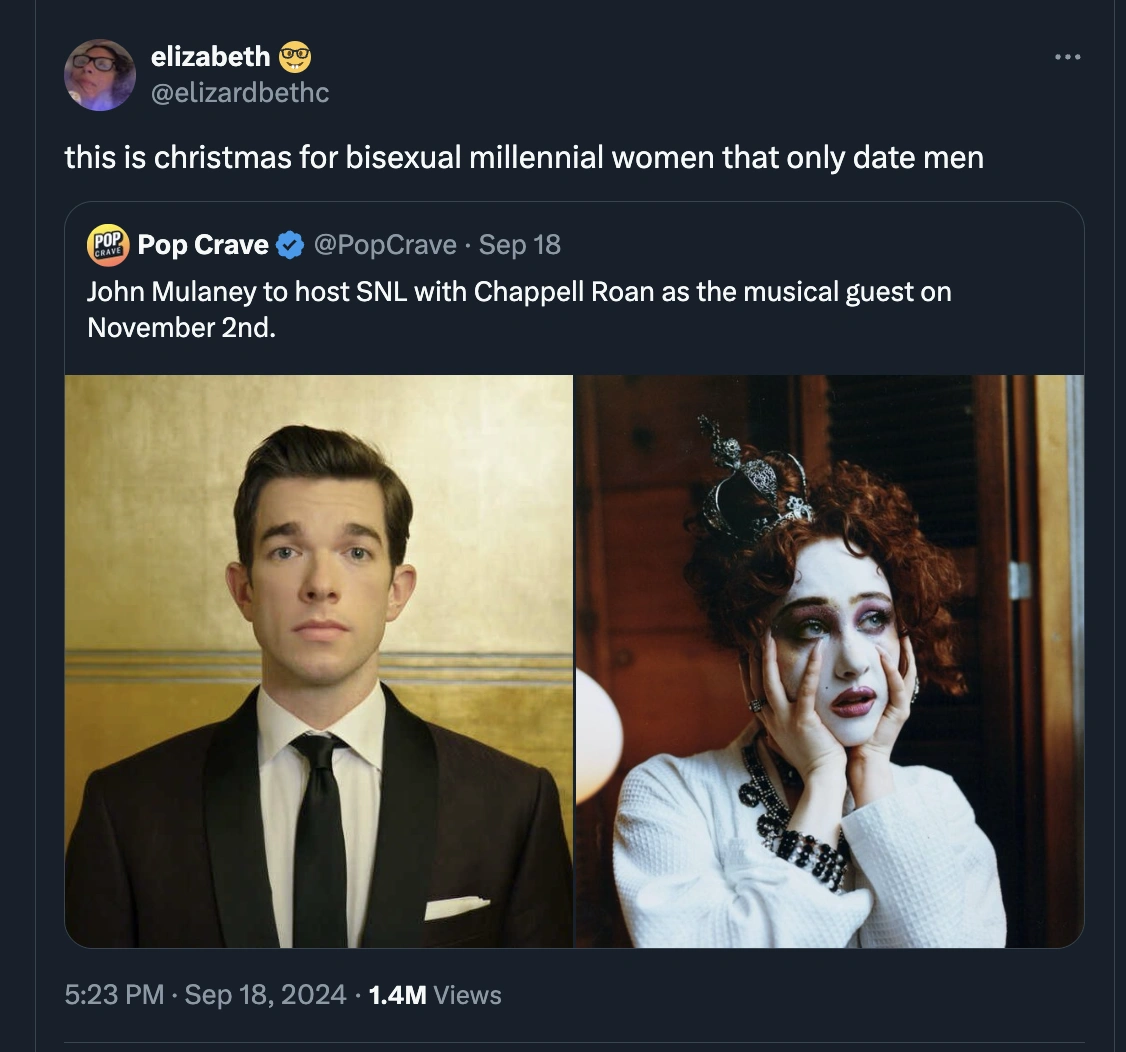The image size is (1126, 1052).
Task: Click the Views label at the bottom
Action: click(468, 994)
